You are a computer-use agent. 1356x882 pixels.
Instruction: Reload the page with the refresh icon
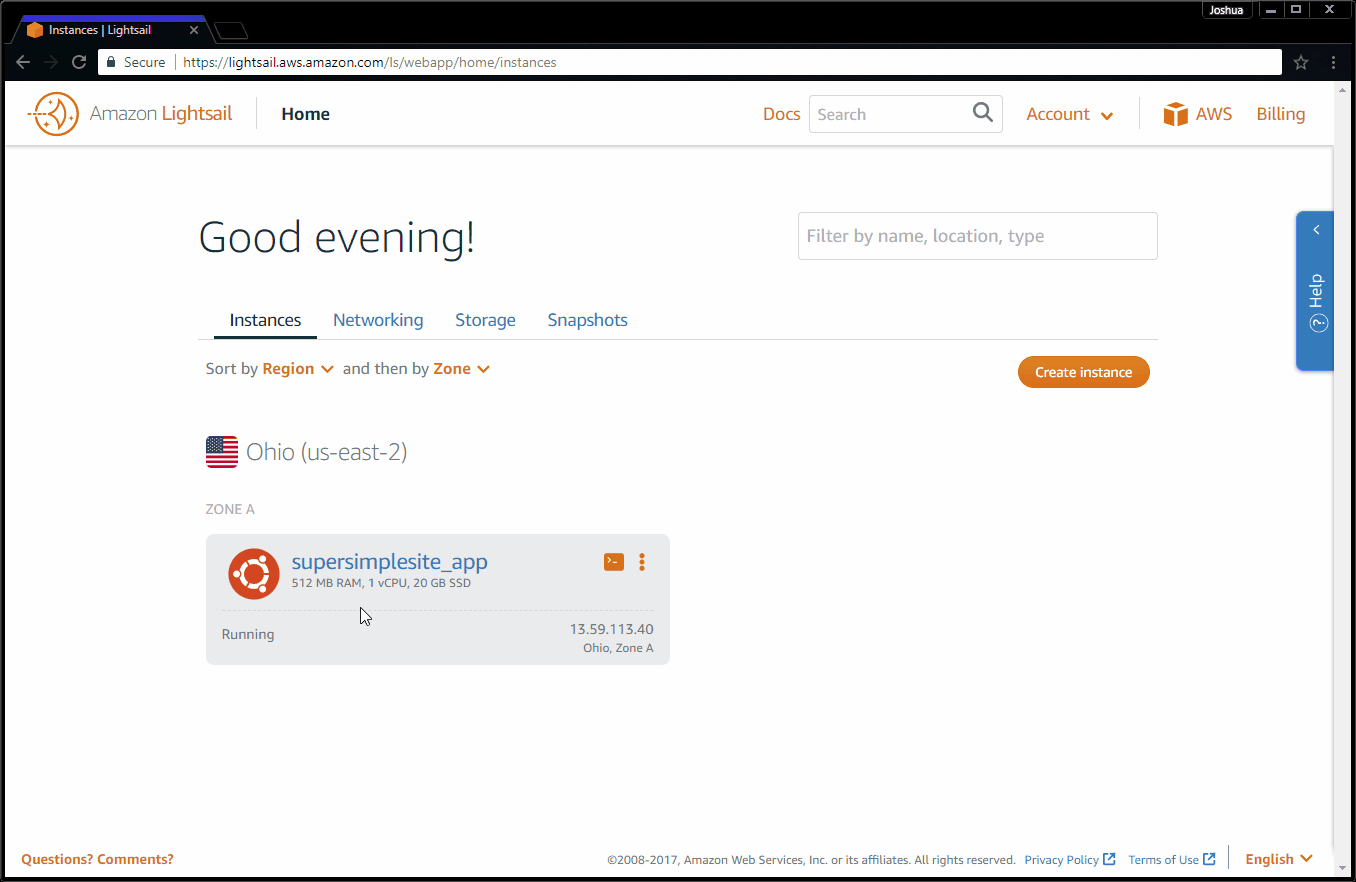[x=79, y=62]
